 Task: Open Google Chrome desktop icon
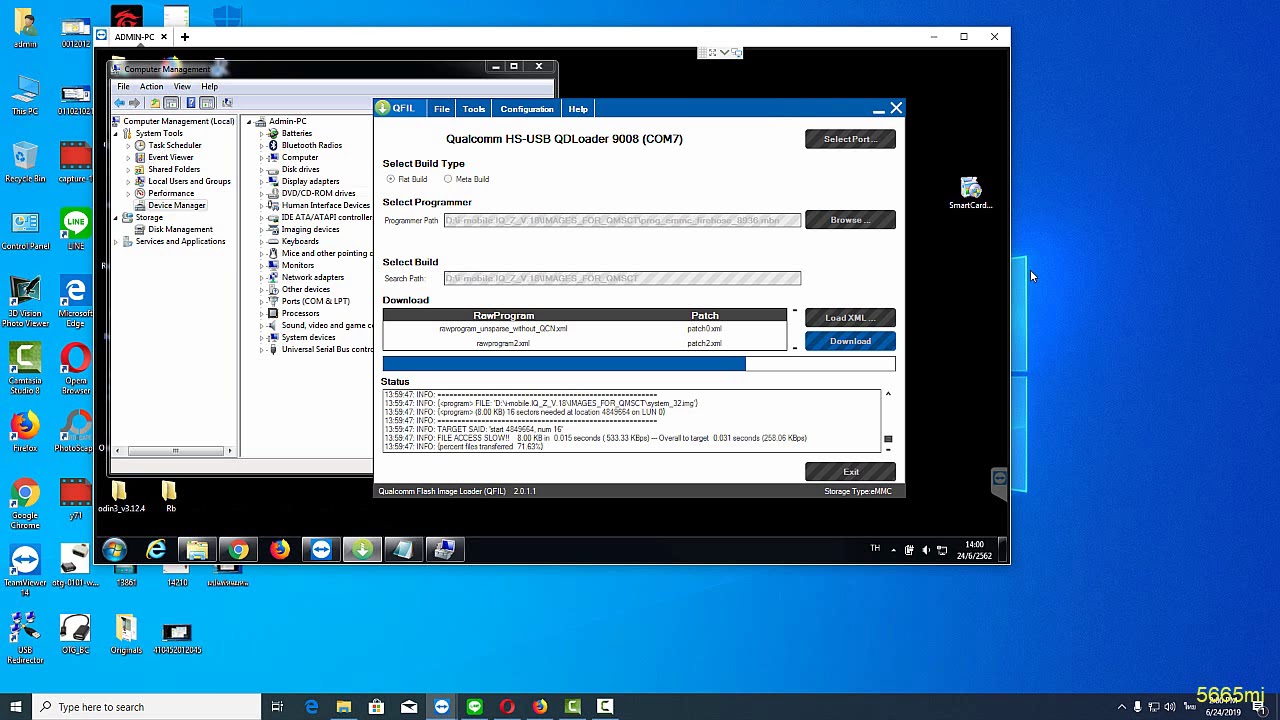(x=25, y=503)
